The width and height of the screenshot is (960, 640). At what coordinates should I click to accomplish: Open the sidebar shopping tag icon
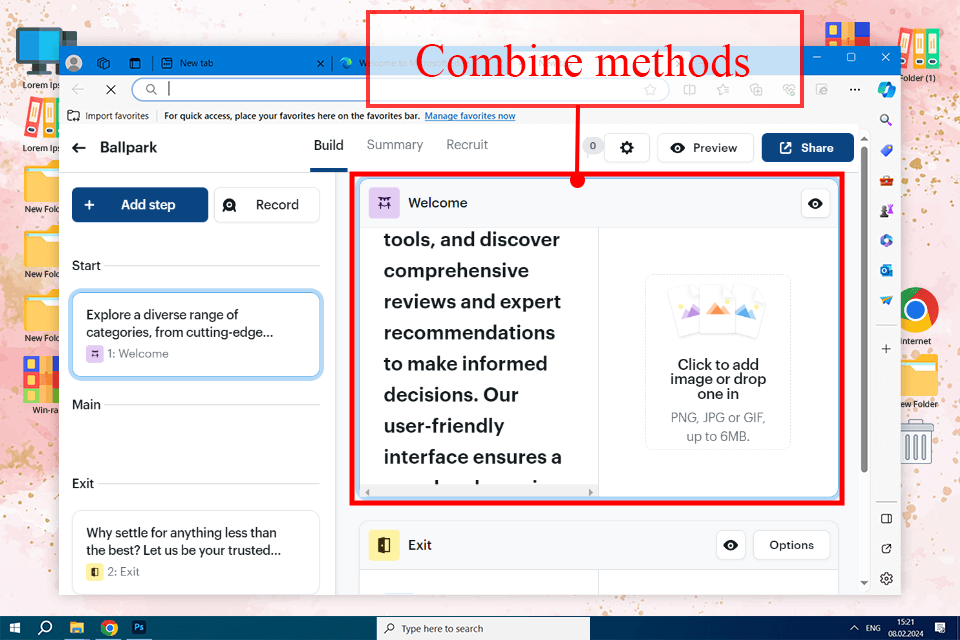click(887, 150)
